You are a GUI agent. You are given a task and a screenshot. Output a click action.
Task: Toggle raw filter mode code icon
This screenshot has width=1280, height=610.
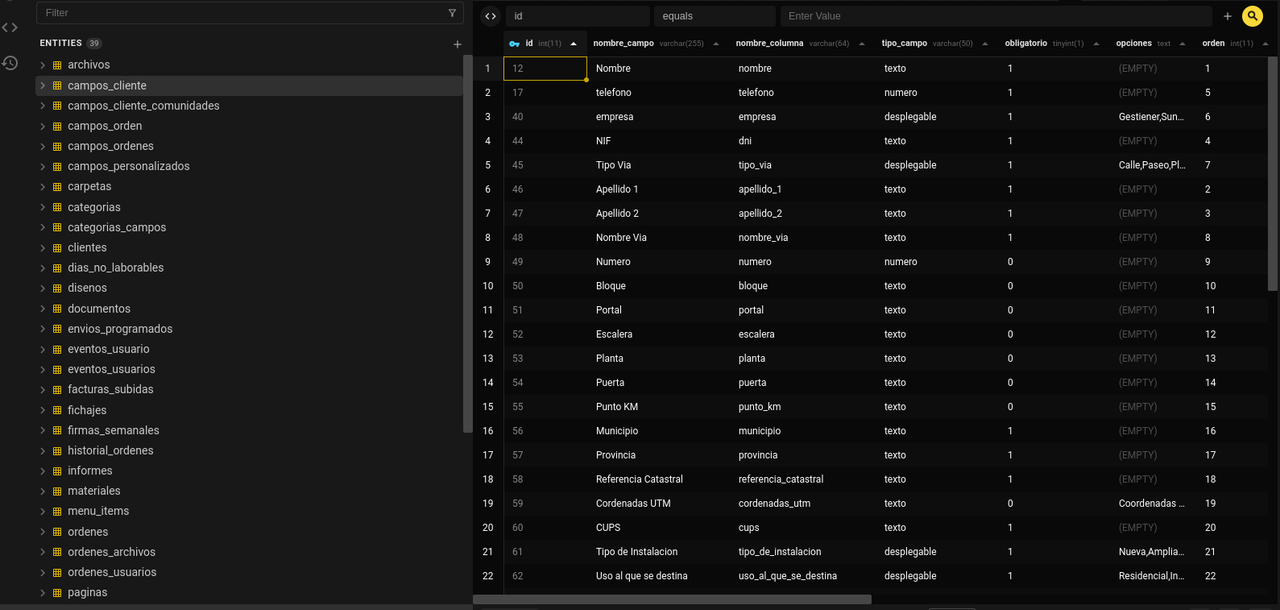pyautogui.click(x=490, y=16)
